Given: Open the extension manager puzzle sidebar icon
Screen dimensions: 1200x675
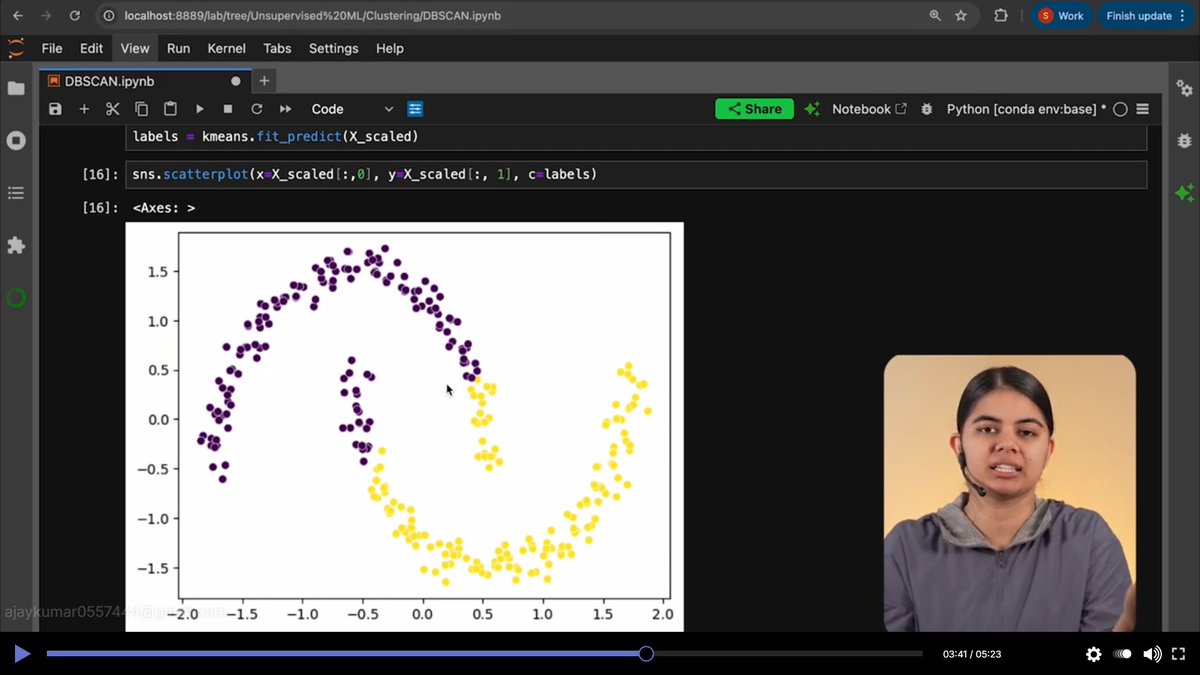Looking at the screenshot, I should tap(16, 245).
